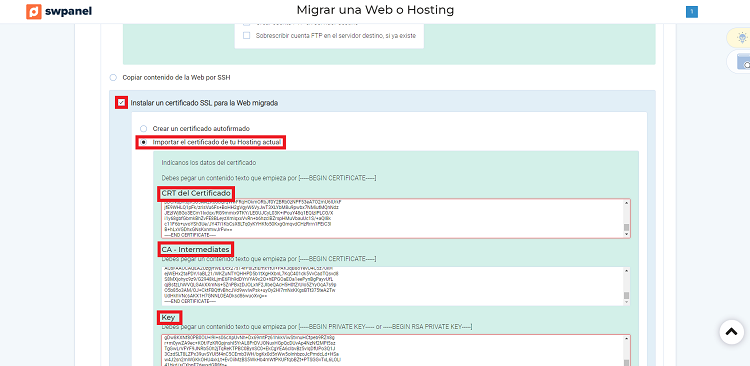Uncheck 'Instalar un certificado SSL para la Web migrada'

point(121,102)
